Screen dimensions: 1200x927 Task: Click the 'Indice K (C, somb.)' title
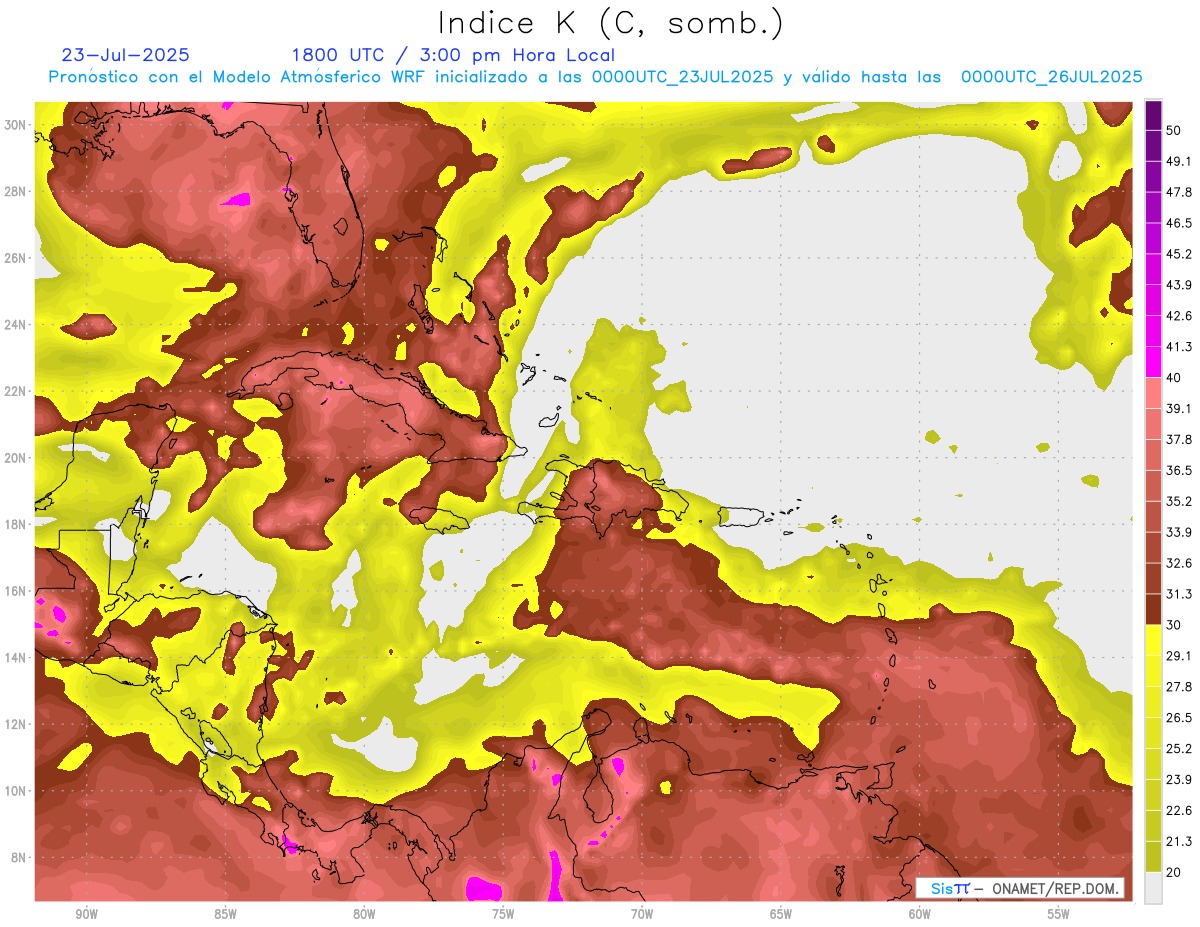pos(610,23)
